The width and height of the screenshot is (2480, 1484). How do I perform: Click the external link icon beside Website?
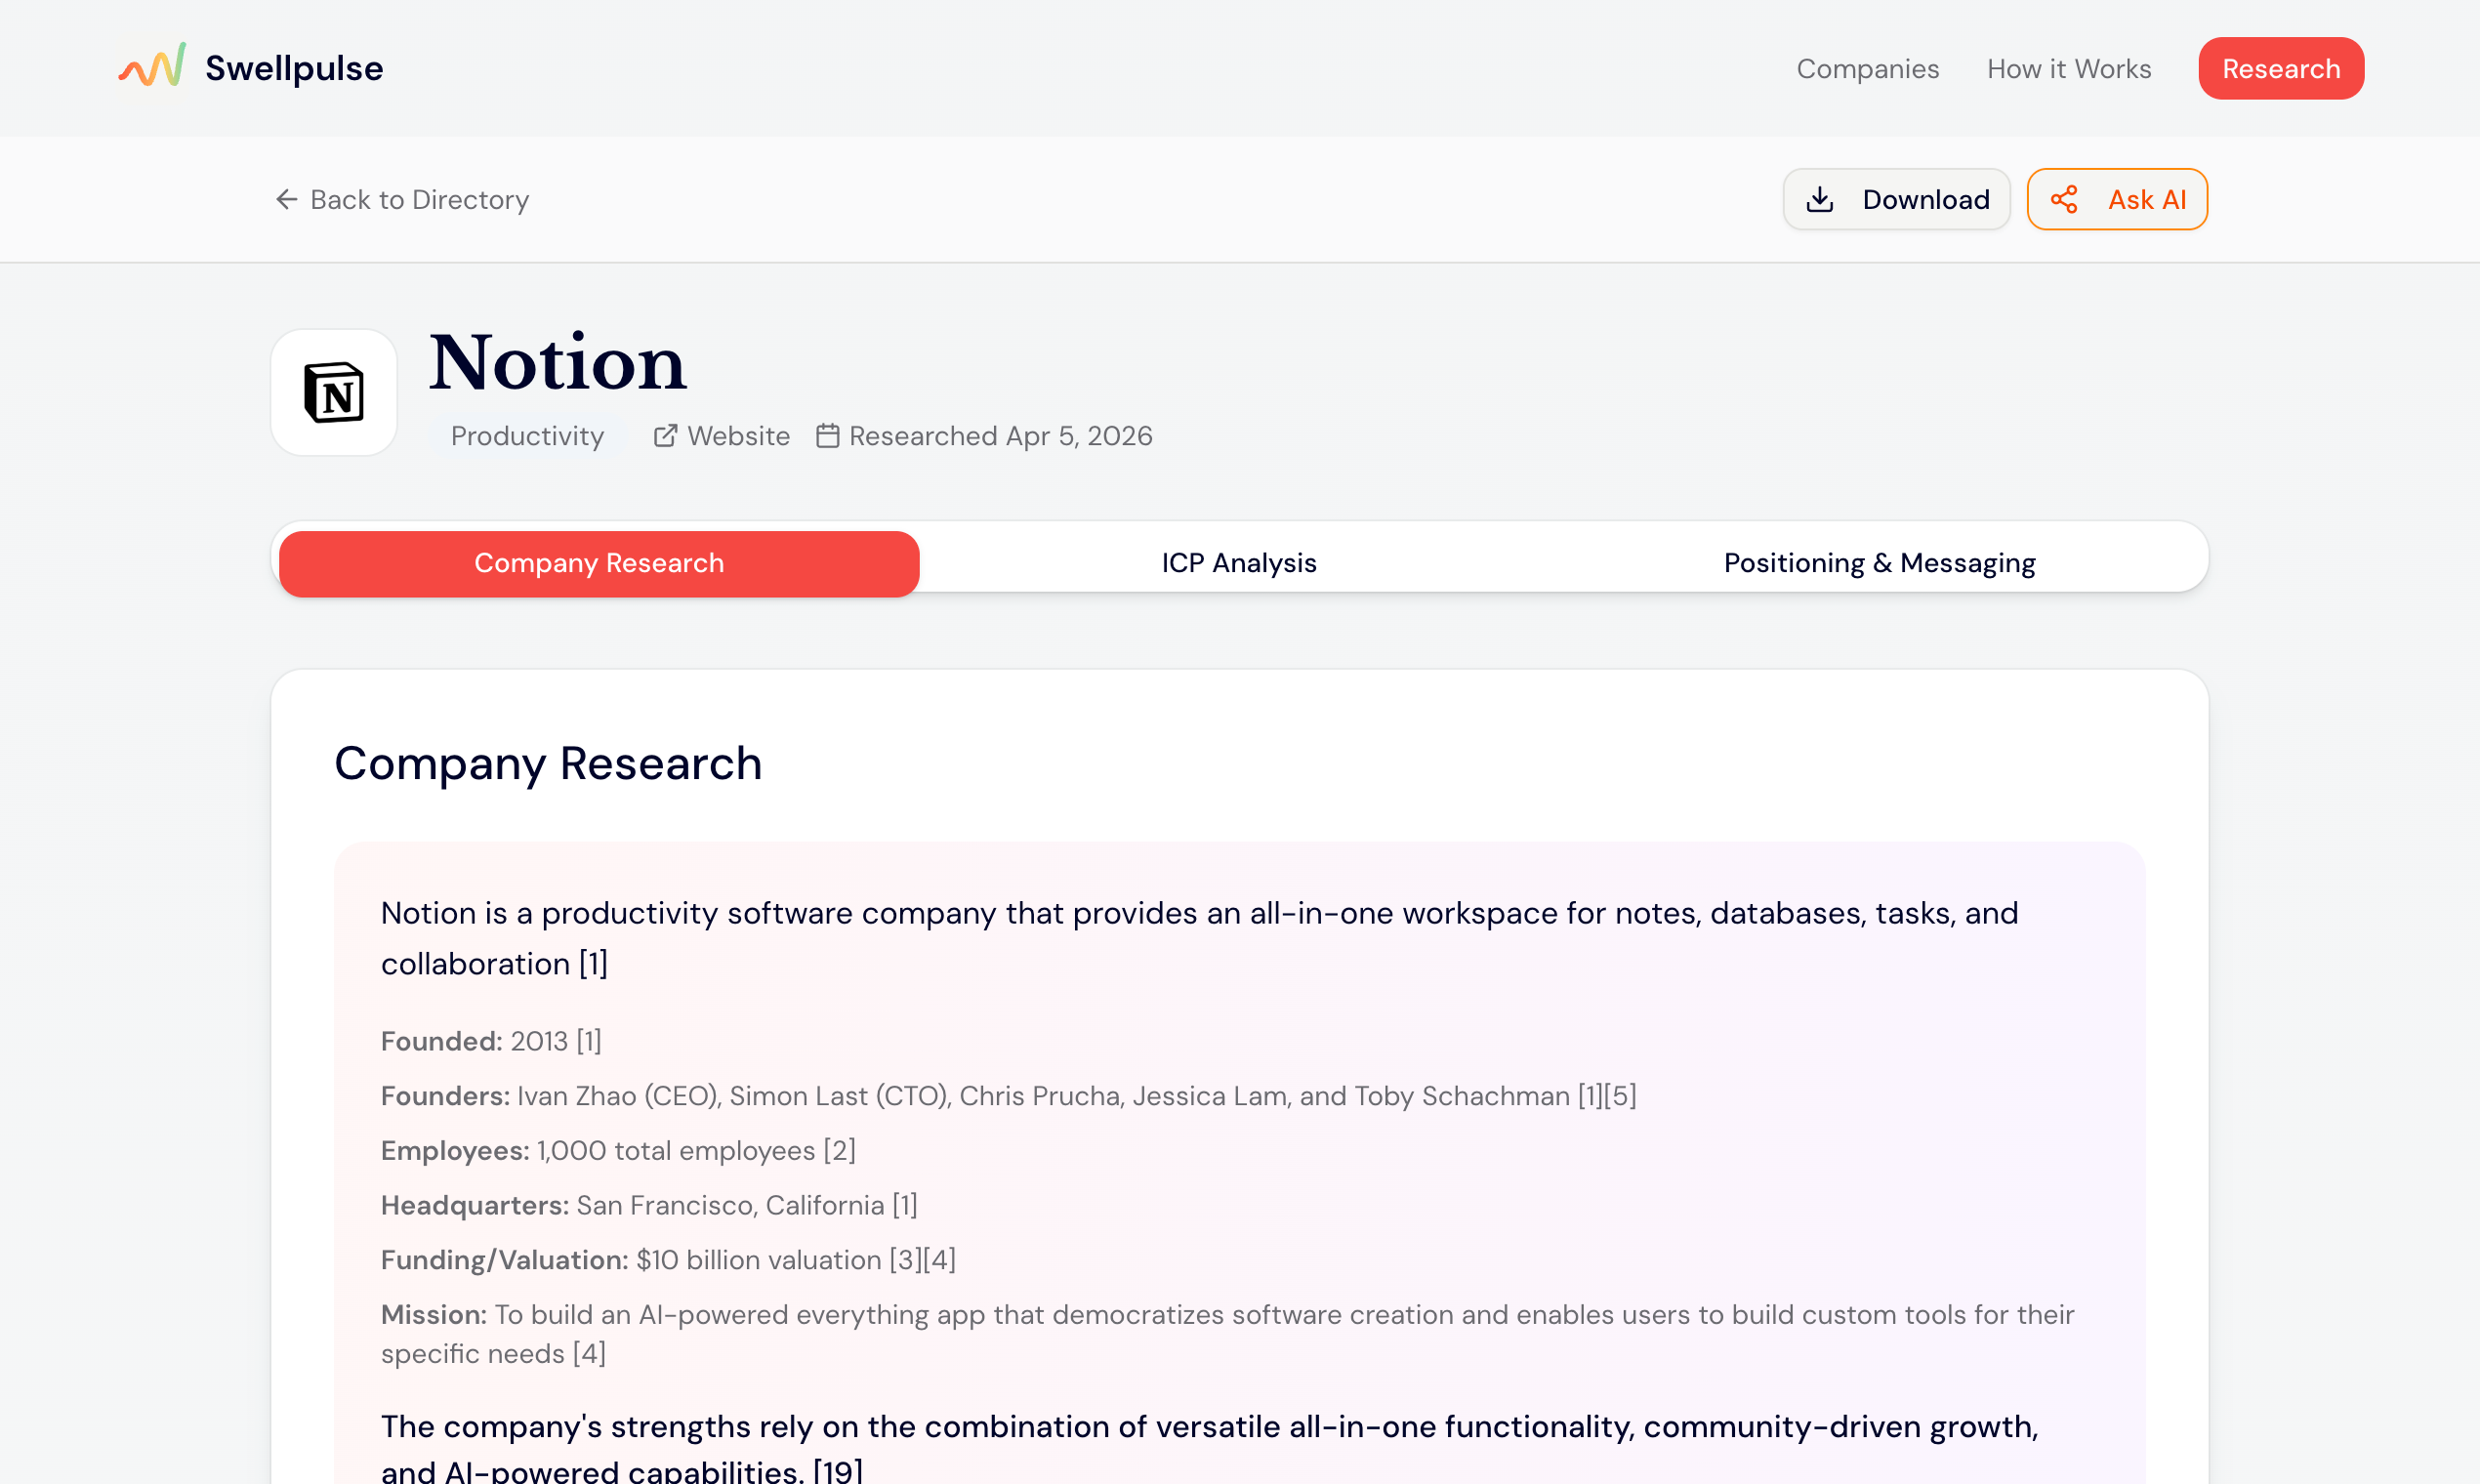coord(665,436)
